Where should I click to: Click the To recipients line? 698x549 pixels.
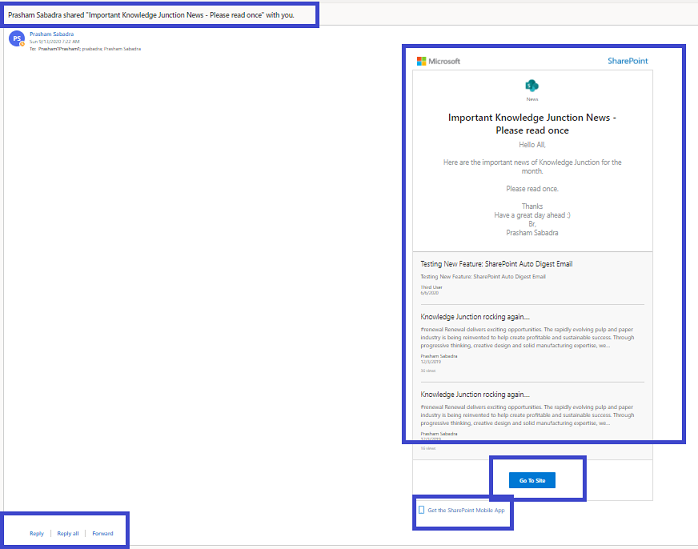[85, 49]
